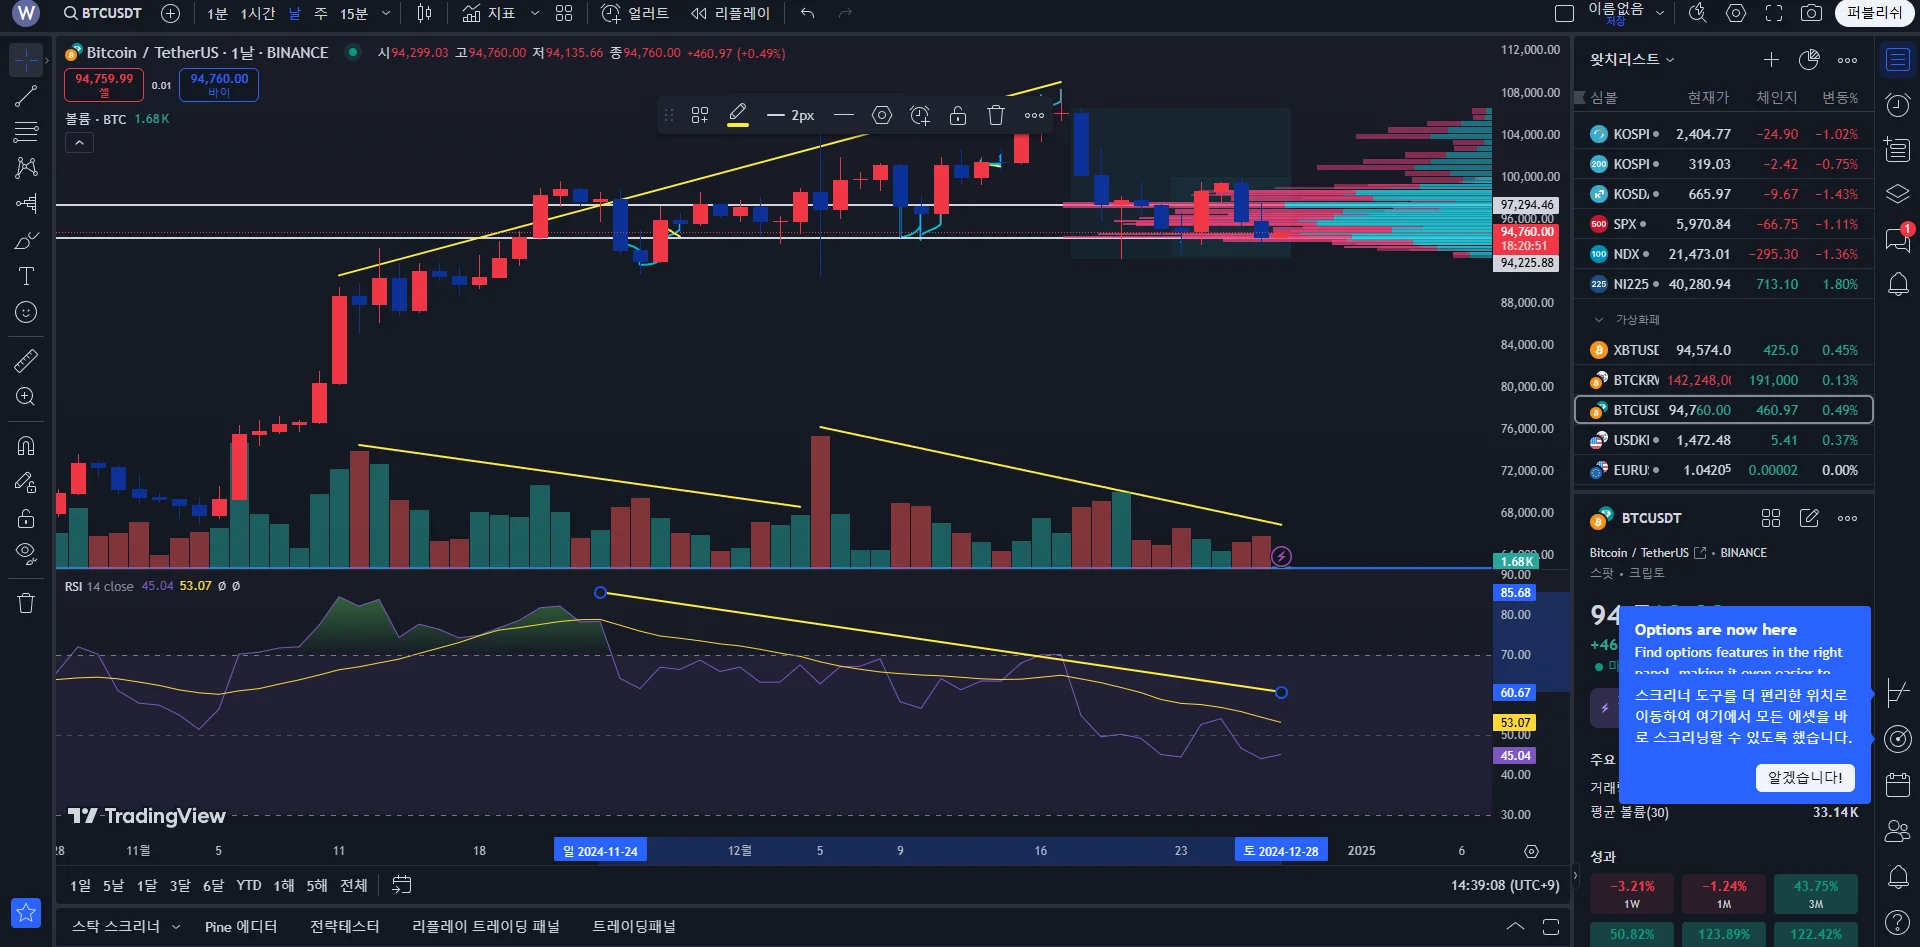
Task: Expand the 이름없음 layout dropdown
Action: (1660, 14)
